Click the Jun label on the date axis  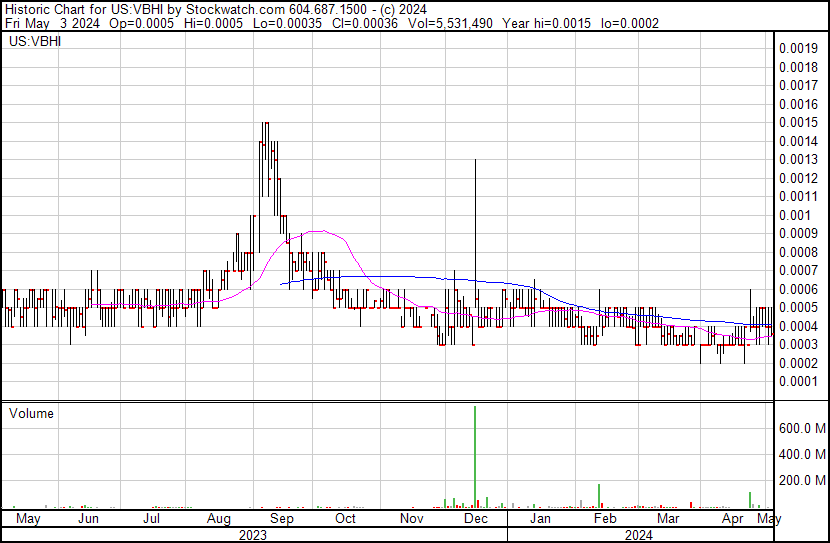click(88, 519)
